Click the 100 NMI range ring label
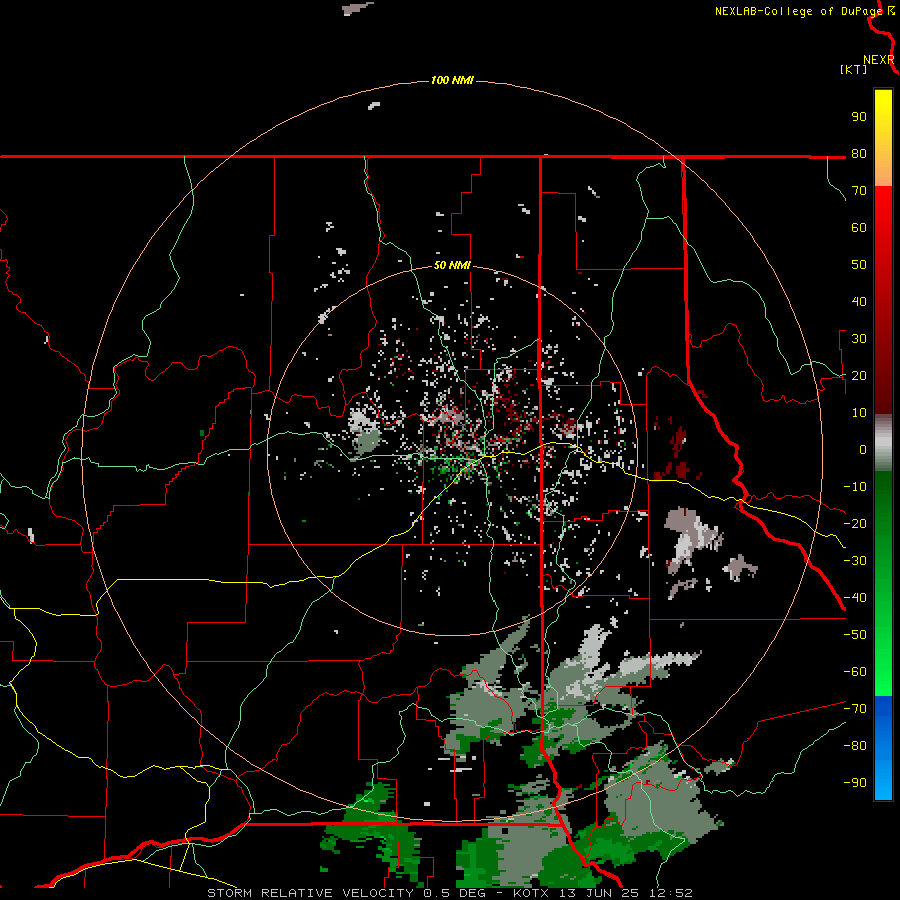This screenshot has width=900, height=900. click(x=452, y=80)
